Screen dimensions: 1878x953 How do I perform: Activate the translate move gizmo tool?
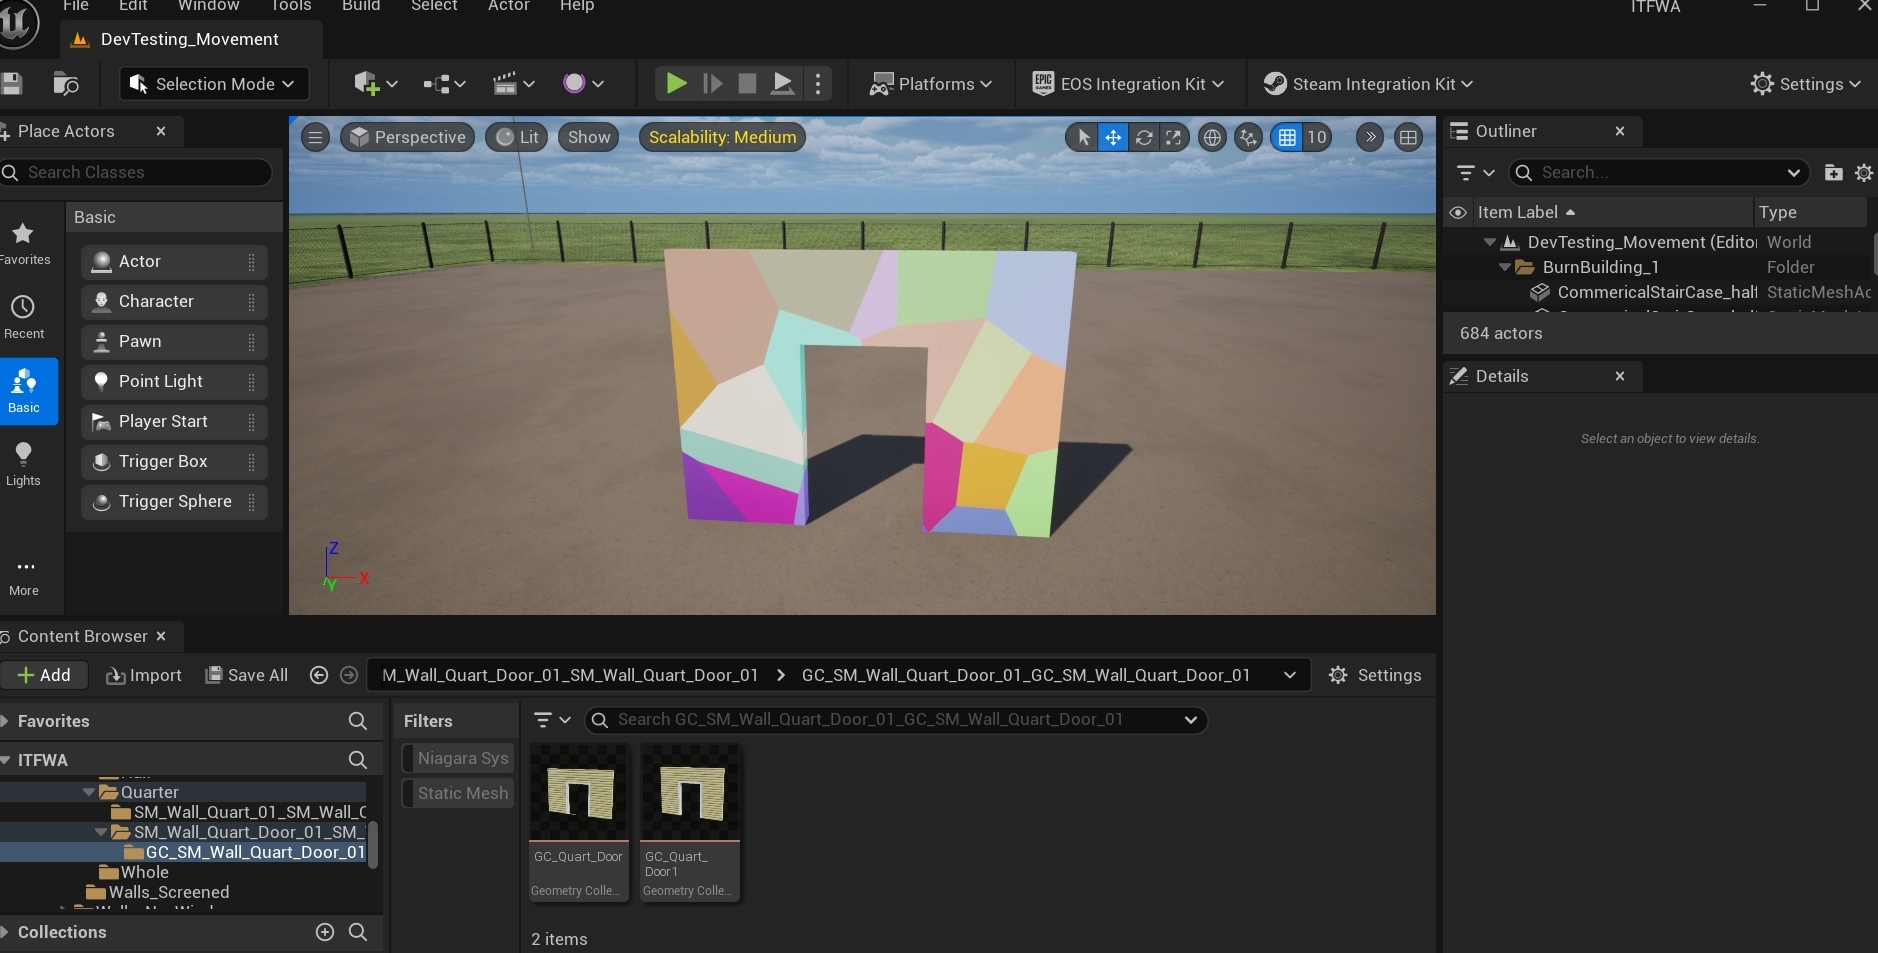click(1113, 137)
